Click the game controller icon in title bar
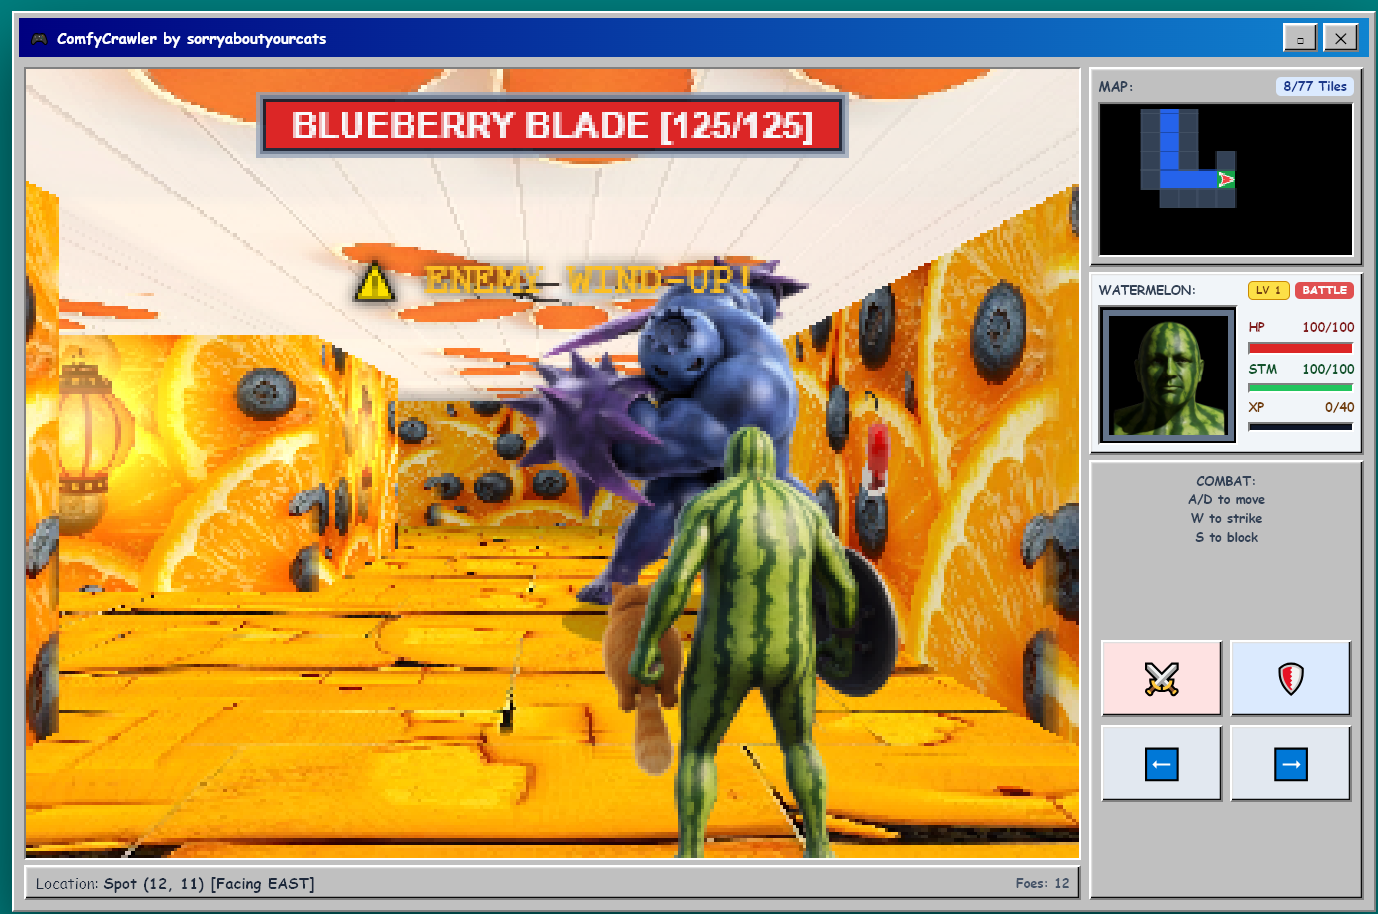 [39, 39]
